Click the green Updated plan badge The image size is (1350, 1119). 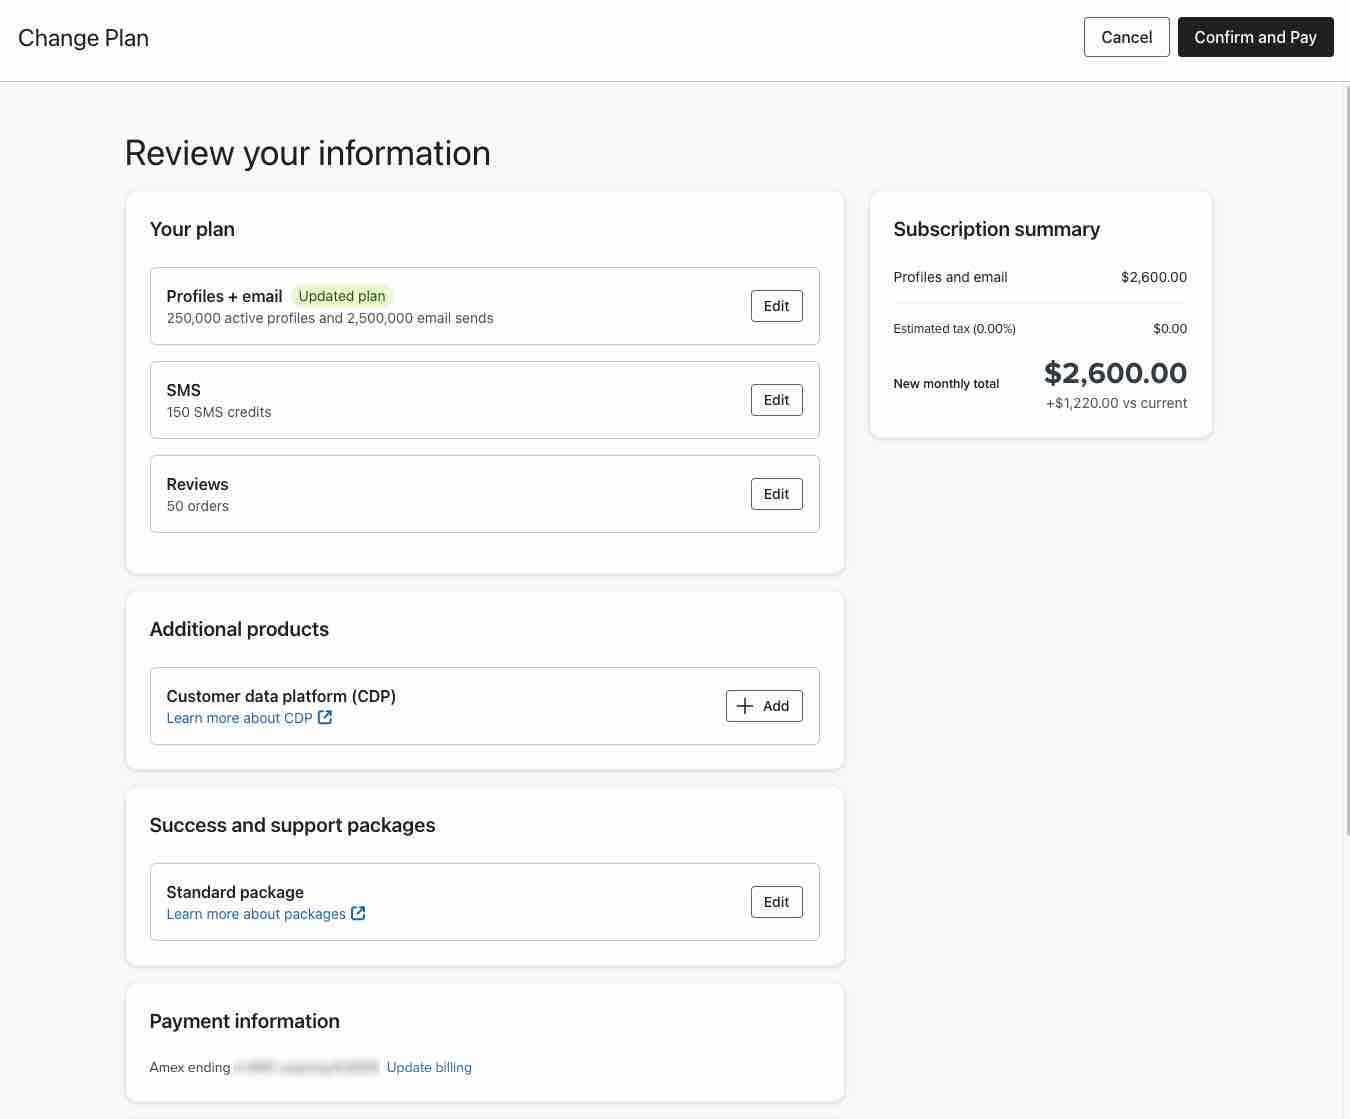pyautogui.click(x=342, y=296)
